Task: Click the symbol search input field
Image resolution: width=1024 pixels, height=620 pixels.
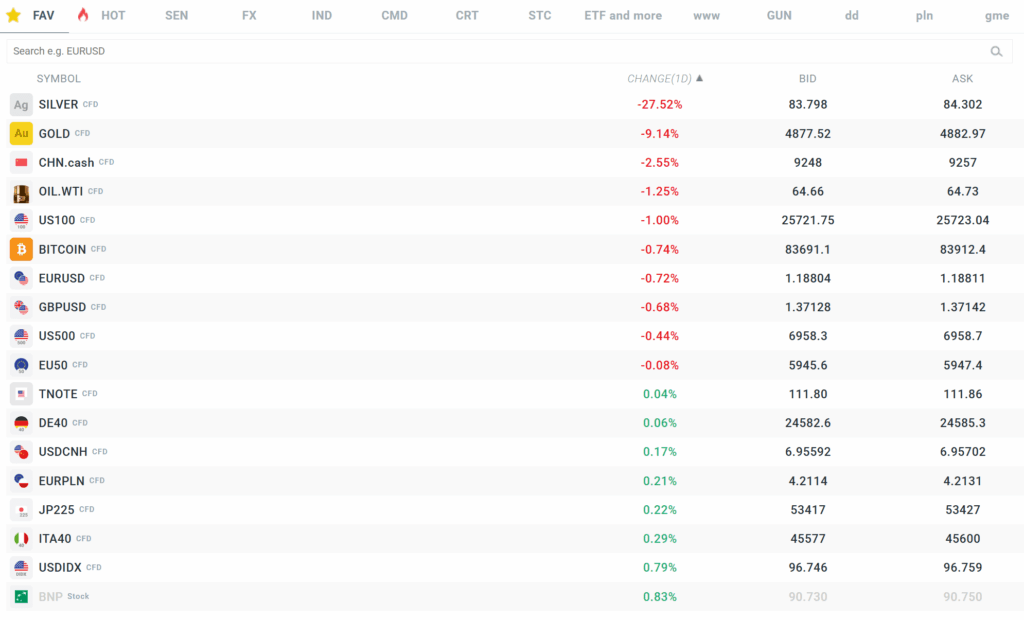Action: 490,52
